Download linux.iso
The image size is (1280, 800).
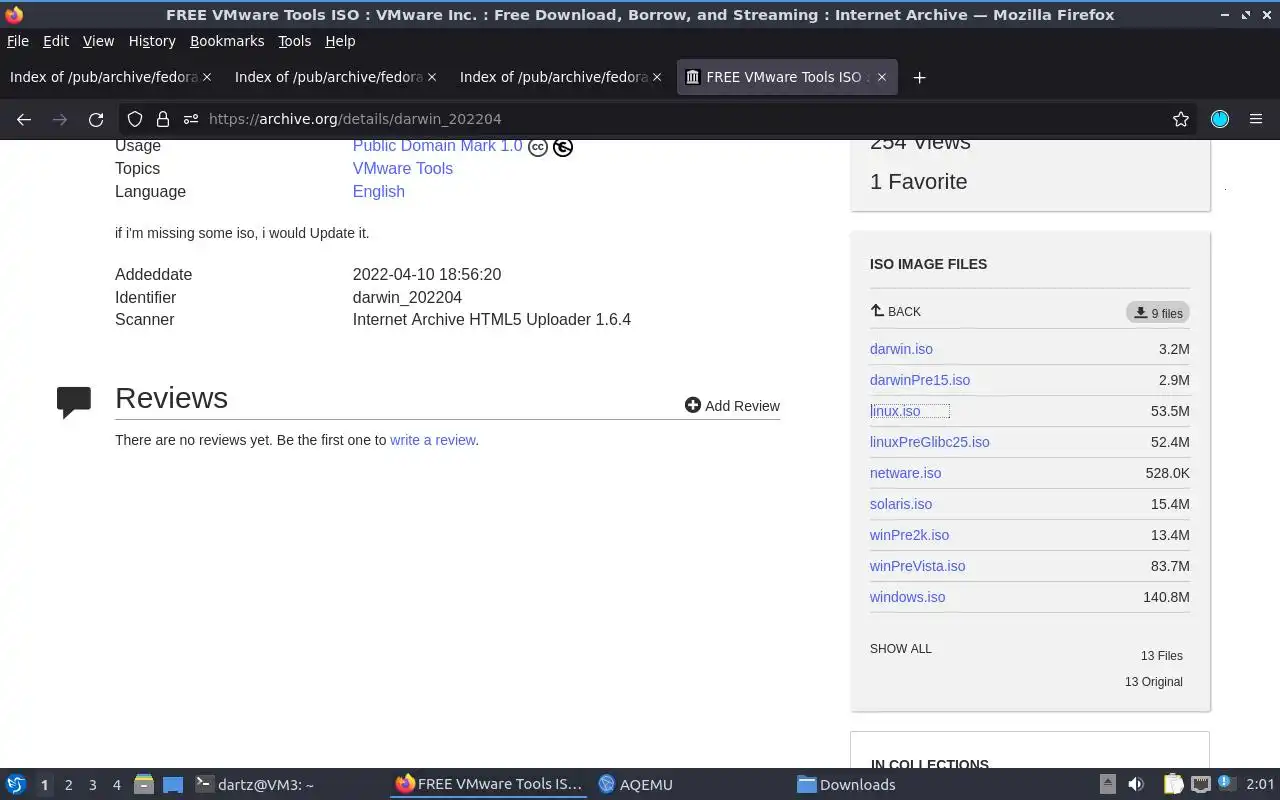[x=895, y=411]
